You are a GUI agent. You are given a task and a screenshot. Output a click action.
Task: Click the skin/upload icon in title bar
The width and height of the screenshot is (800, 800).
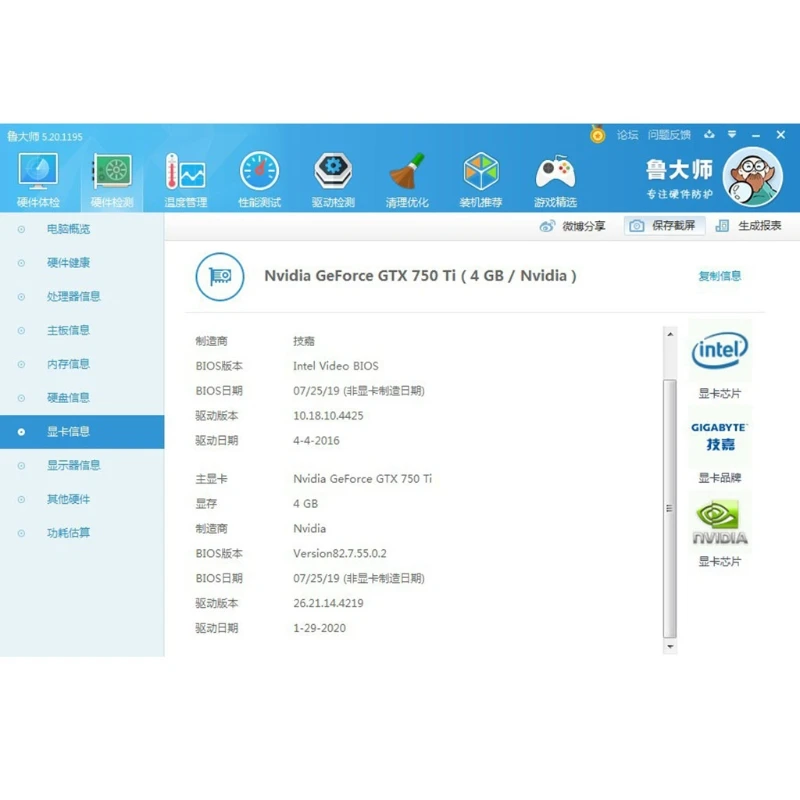(x=709, y=134)
